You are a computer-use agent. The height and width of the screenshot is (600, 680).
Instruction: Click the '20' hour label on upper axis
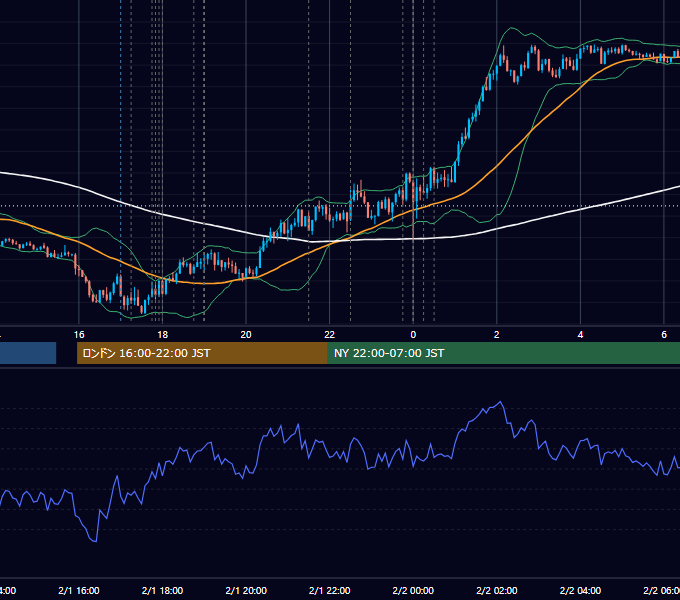click(x=246, y=335)
